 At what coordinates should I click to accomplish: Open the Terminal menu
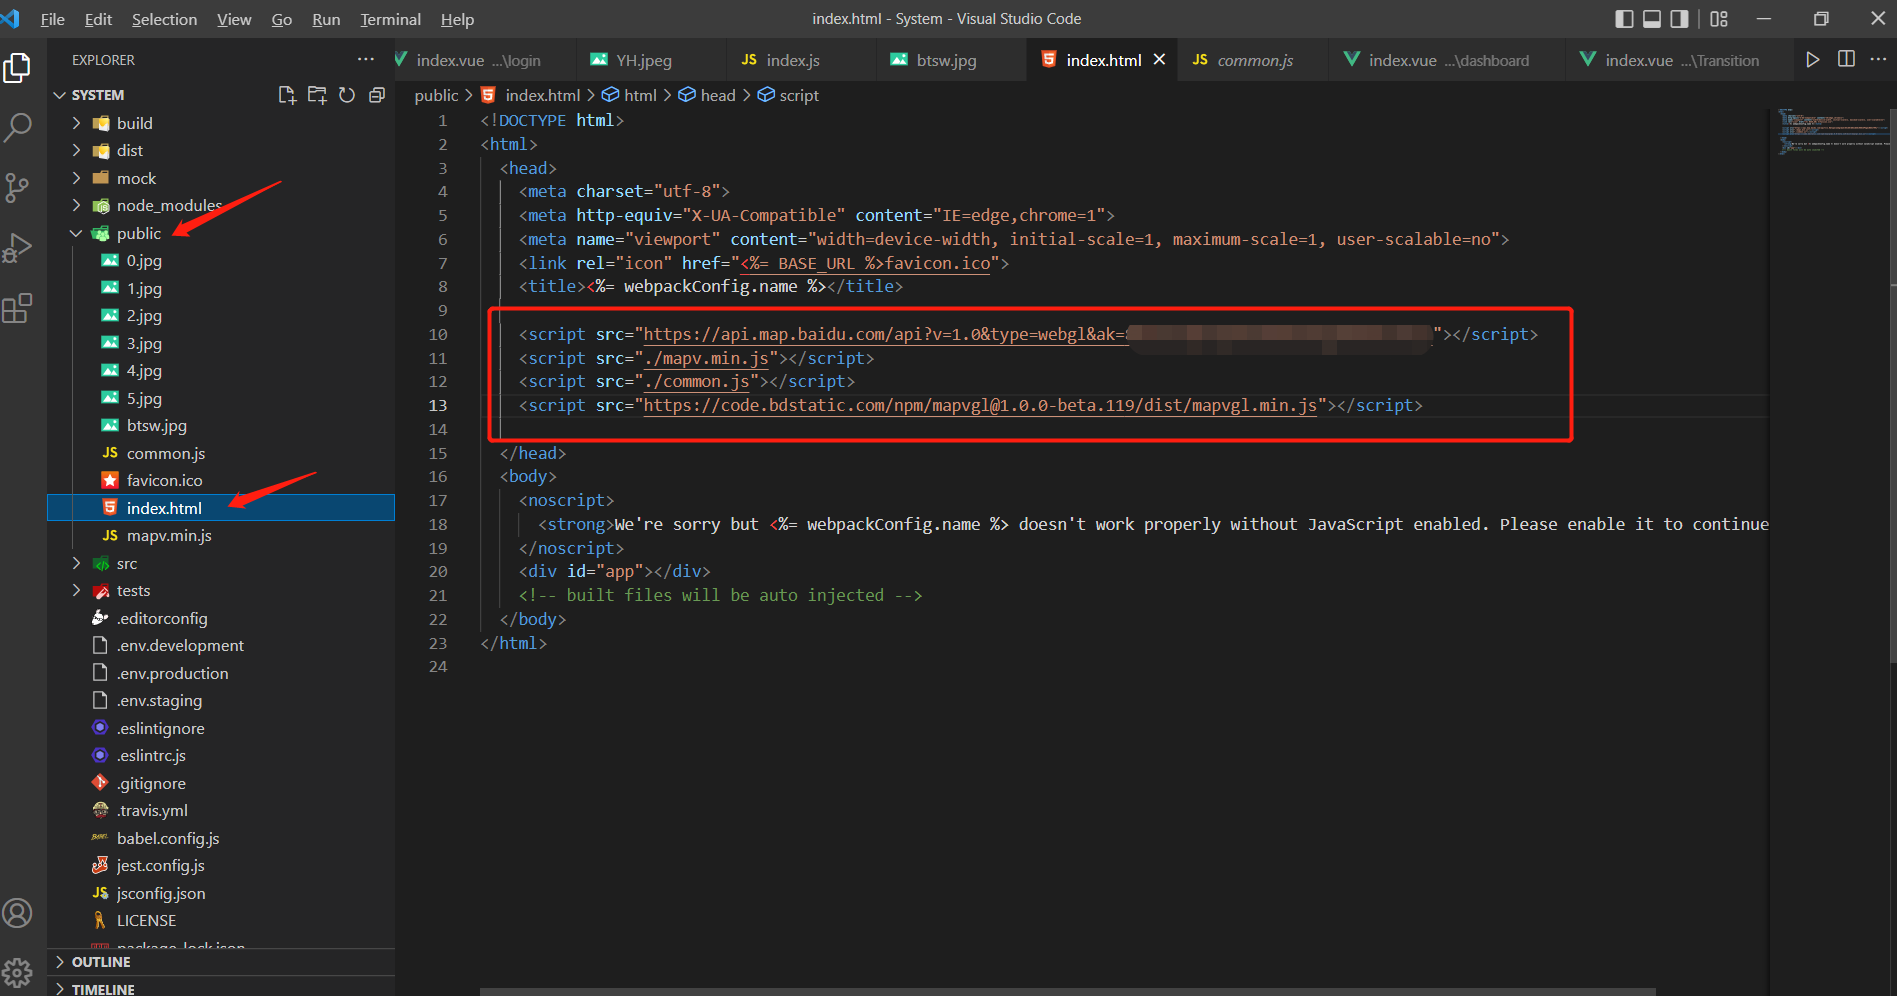[x=390, y=19]
